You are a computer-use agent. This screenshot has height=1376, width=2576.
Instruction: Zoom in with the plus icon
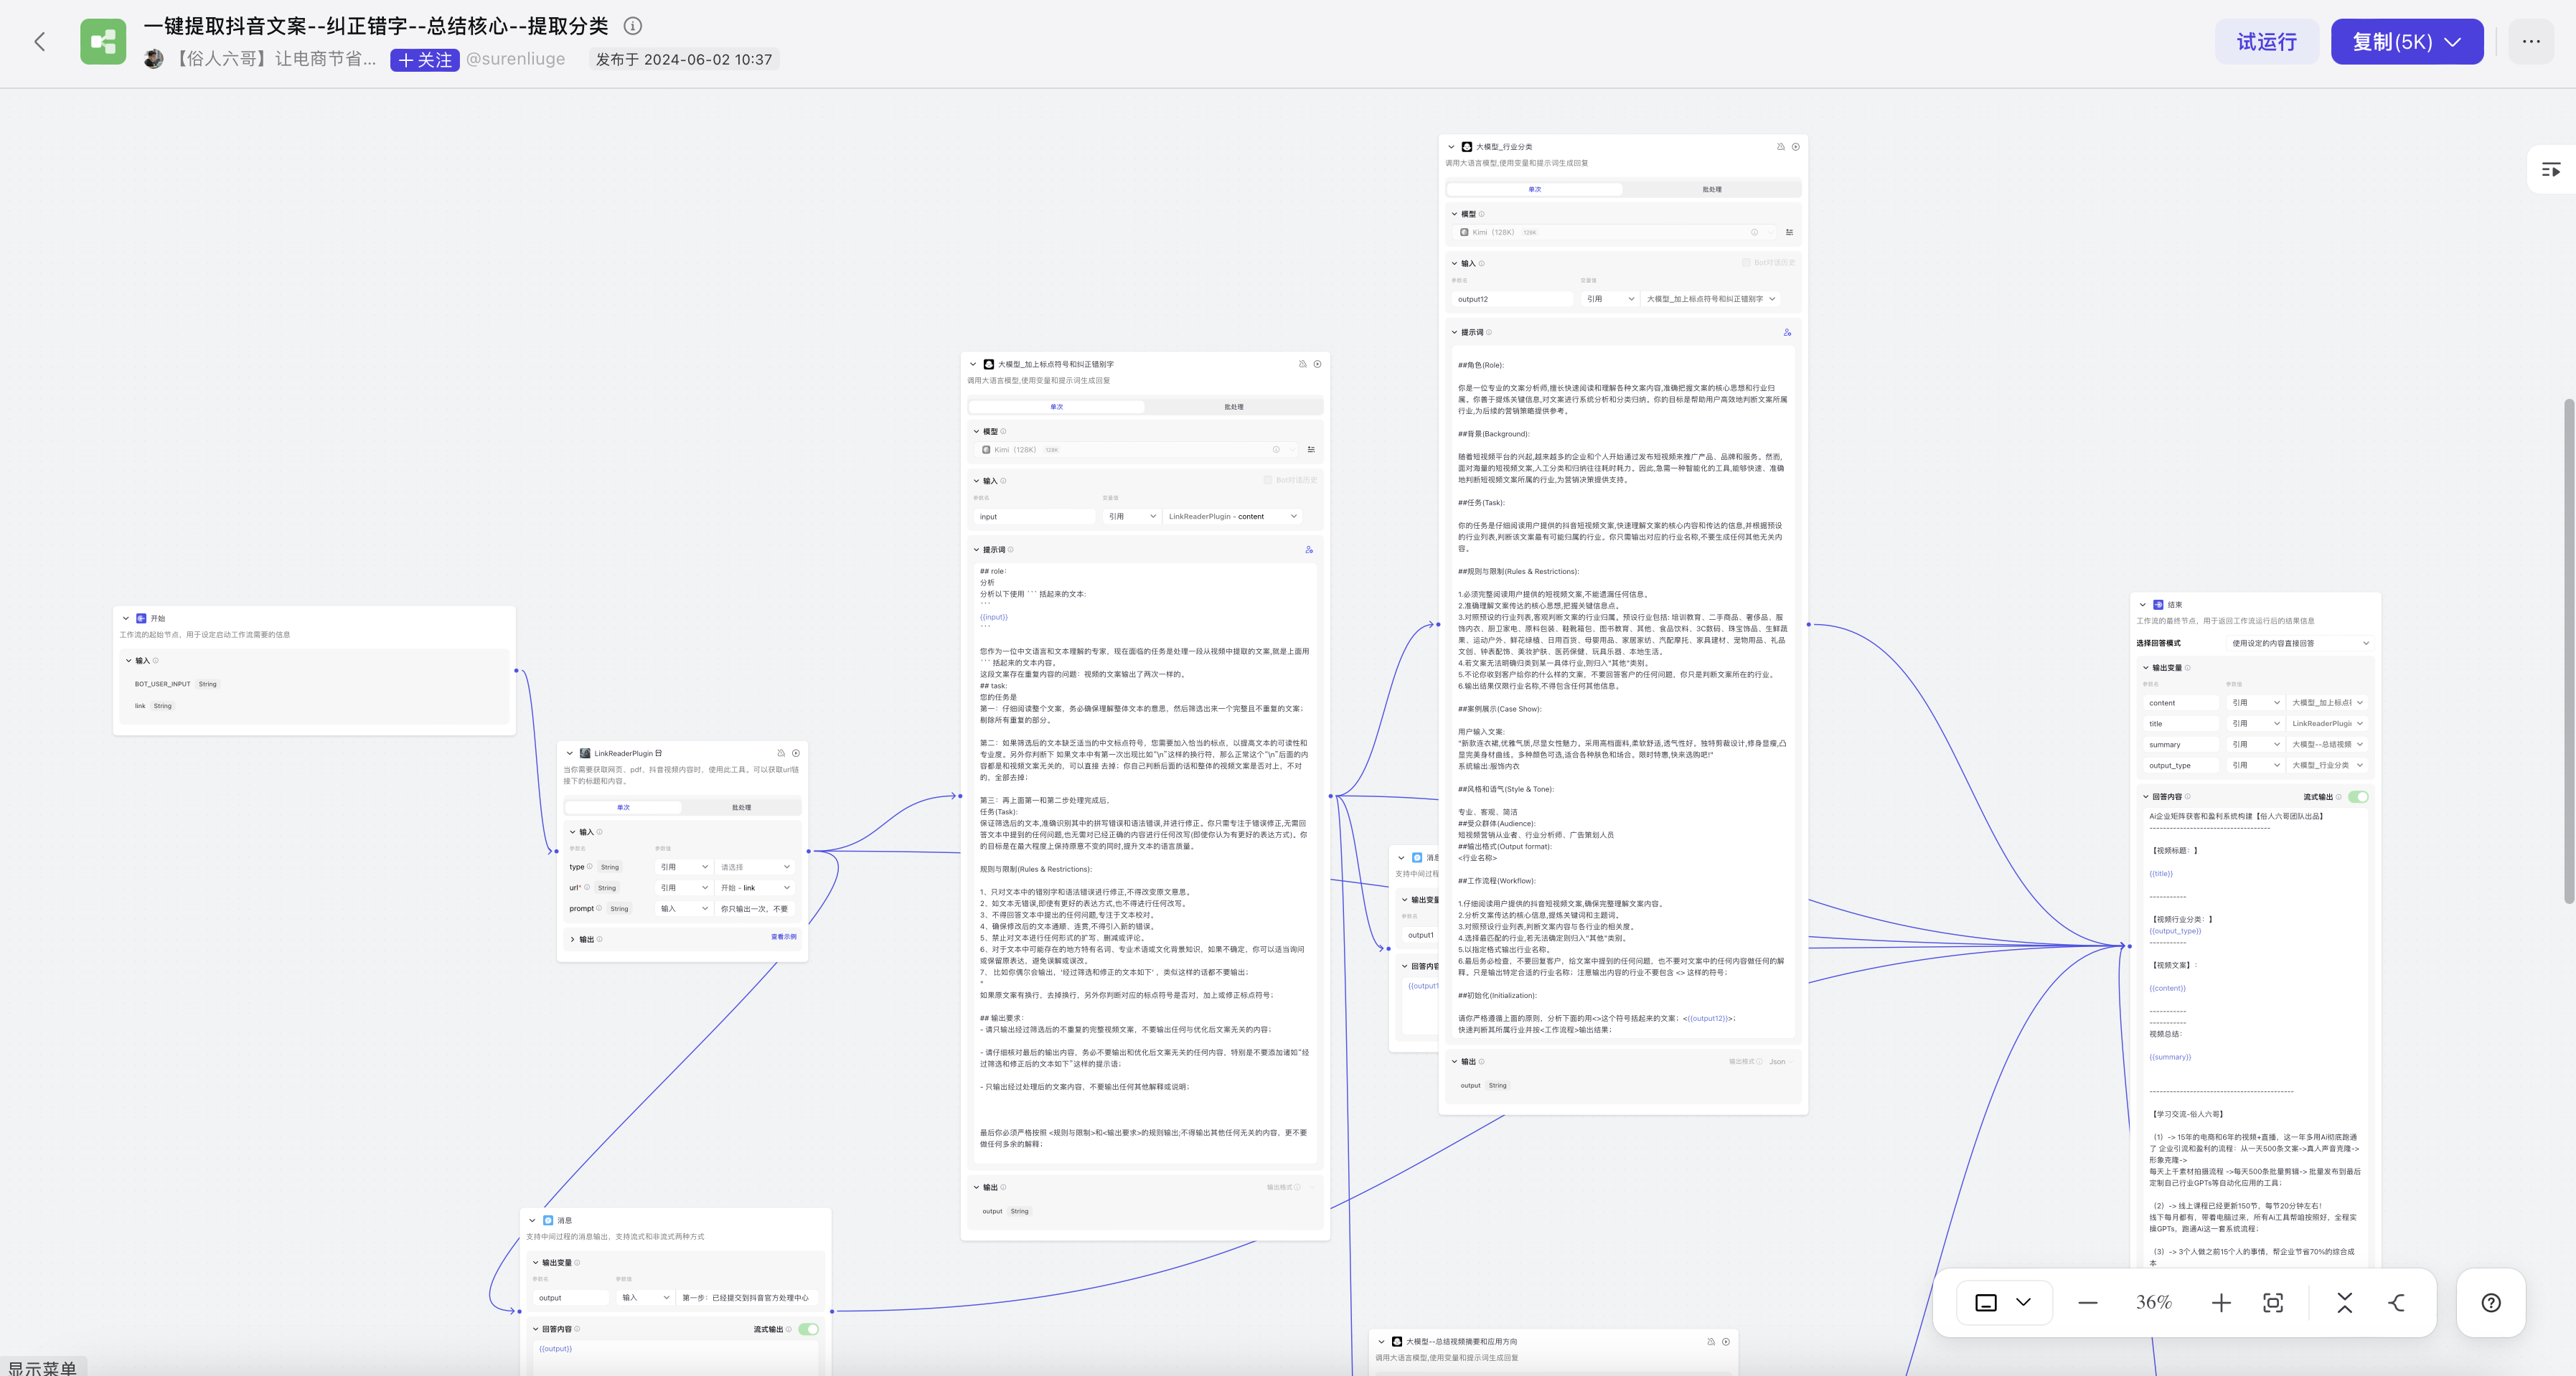click(2222, 1303)
